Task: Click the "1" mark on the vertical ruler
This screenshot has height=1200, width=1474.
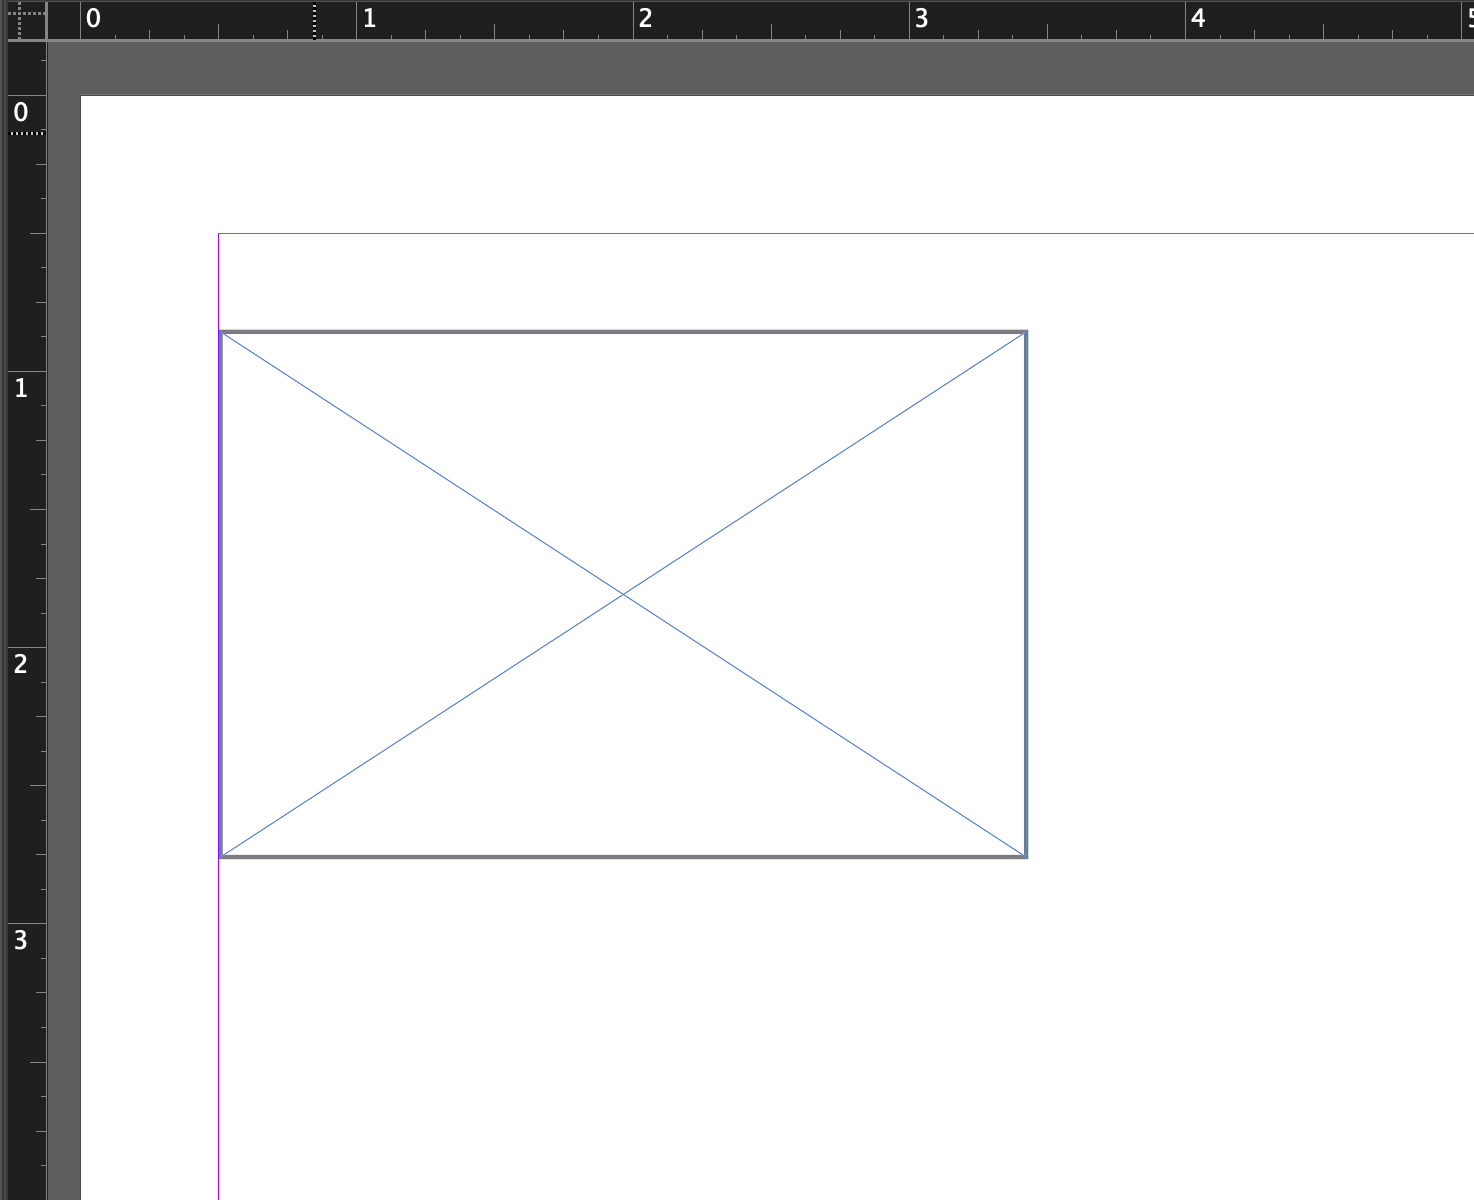Action: tap(21, 388)
